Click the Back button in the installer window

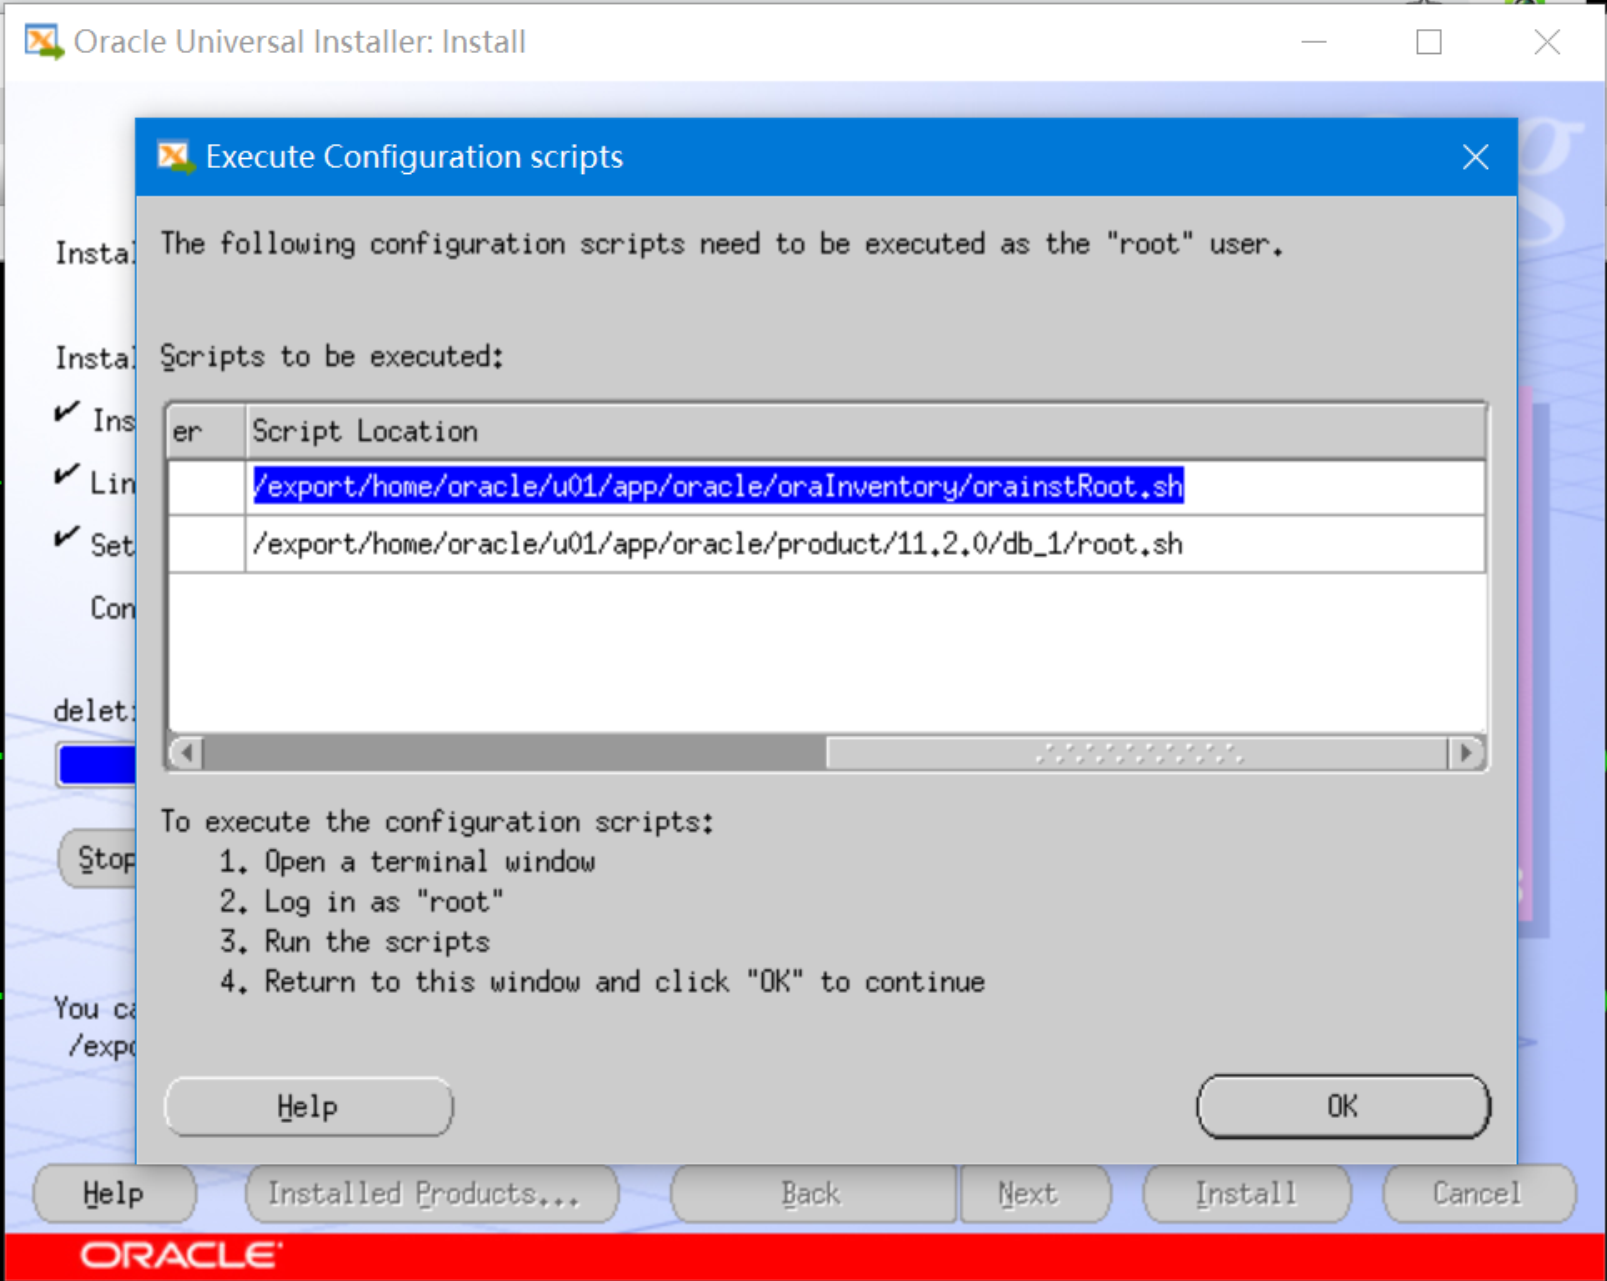(x=813, y=1193)
